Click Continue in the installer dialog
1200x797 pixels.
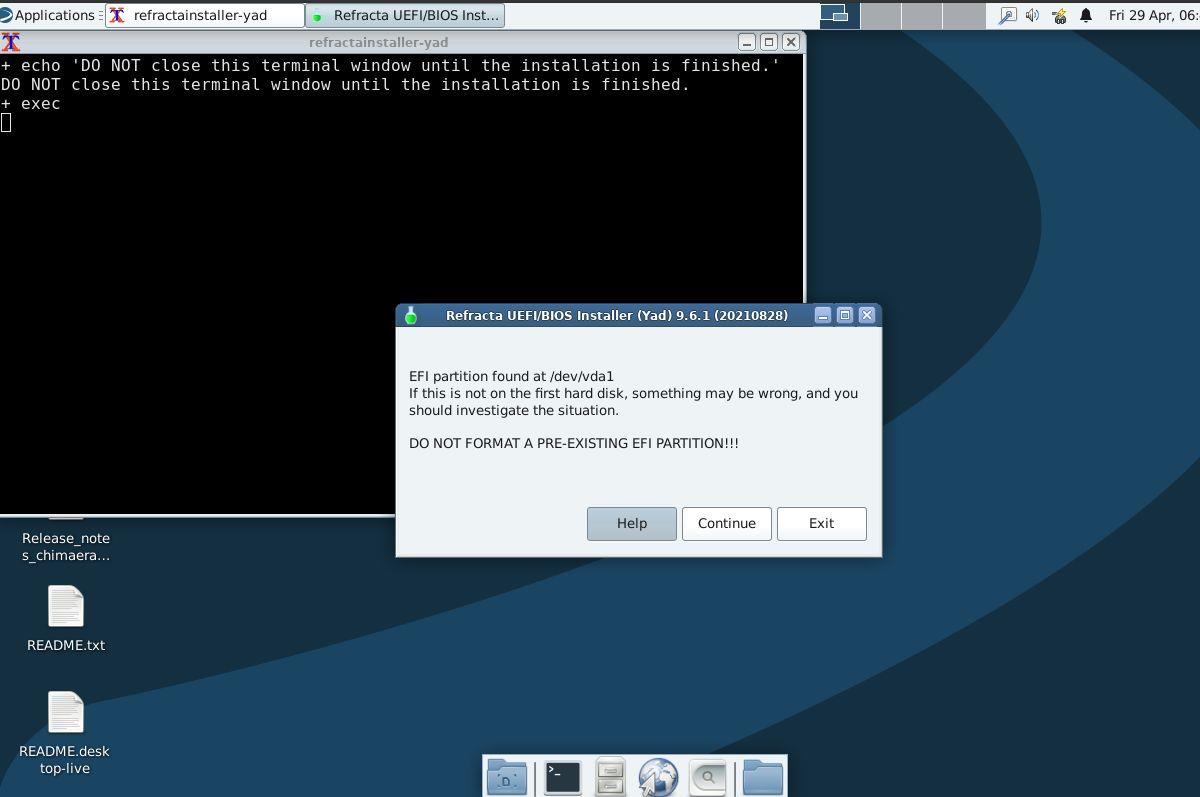pyautogui.click(x=726, y=523)
